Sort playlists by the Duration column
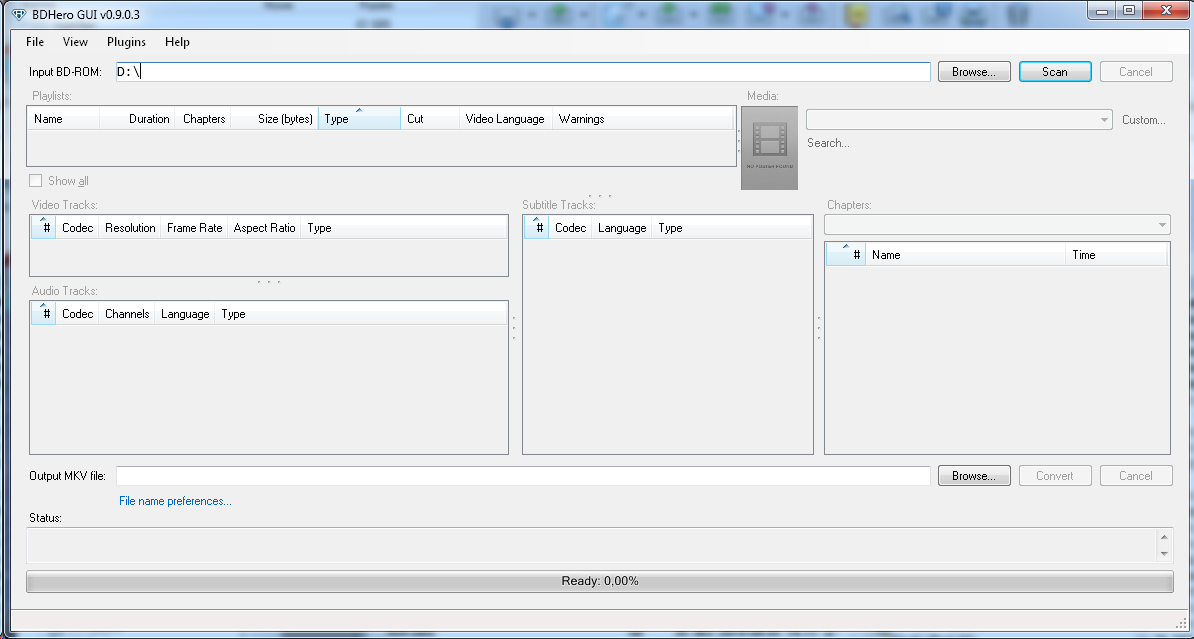The width and height of the screenshot is (1194, 639). (x=137, y=119)
